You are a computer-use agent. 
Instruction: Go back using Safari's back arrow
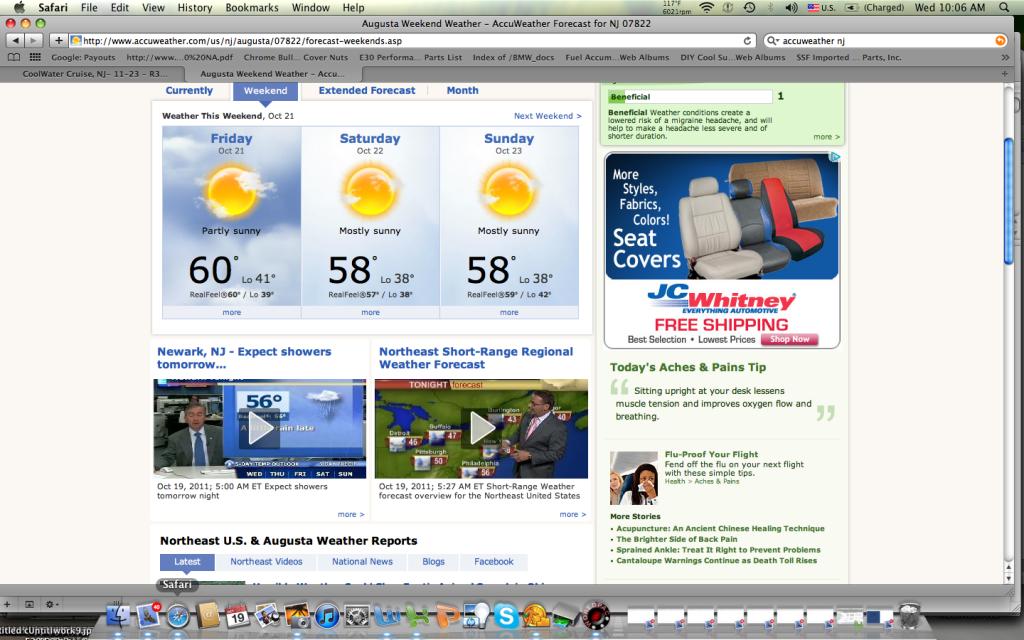tap(14, 40)
